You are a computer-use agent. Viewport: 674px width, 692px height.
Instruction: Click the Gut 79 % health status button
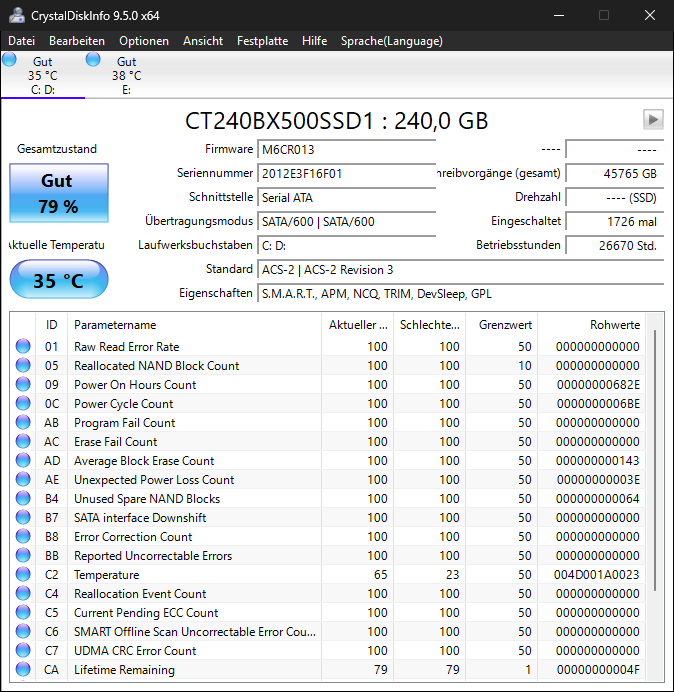(x=59, y=193)
